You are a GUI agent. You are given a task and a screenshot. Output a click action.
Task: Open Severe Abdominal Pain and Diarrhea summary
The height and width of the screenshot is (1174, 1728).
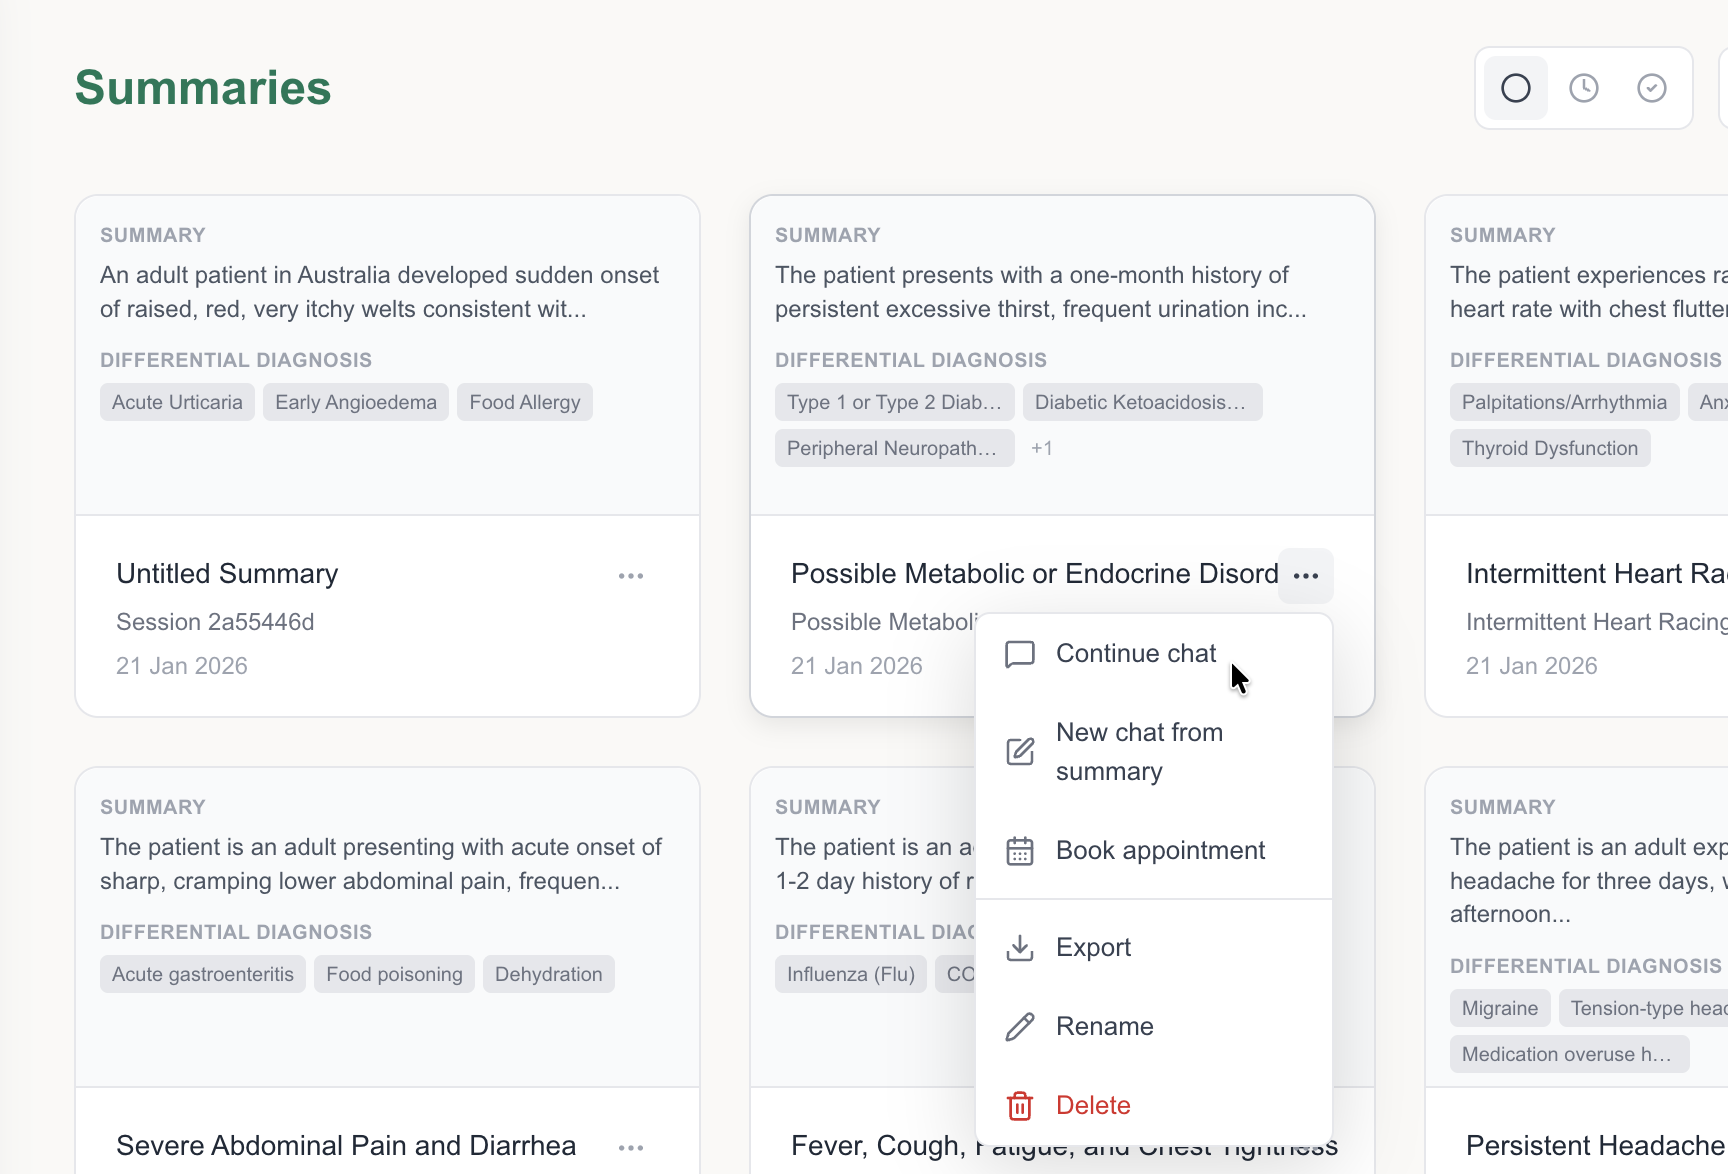click(346, 1146)
